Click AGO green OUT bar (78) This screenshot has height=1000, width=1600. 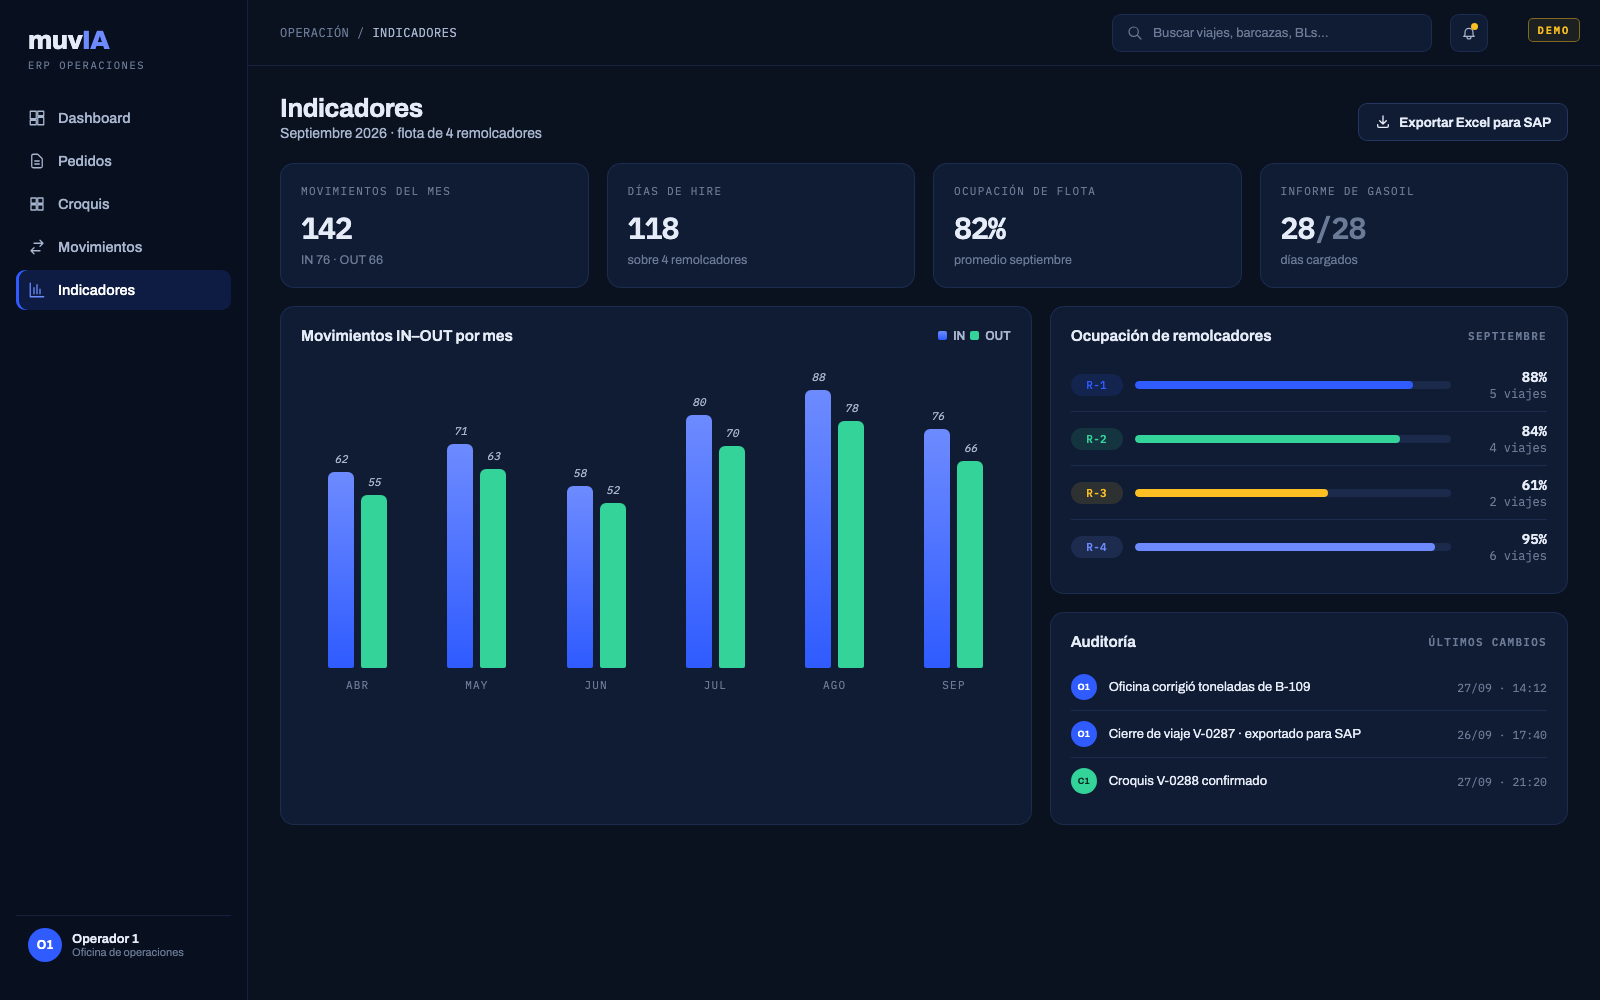click(851, 544)
